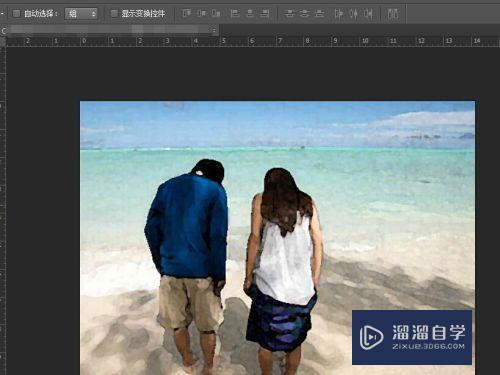500x375 pixels.
Task: Click the Distribute left edges icon
Action: click(339, 14)
